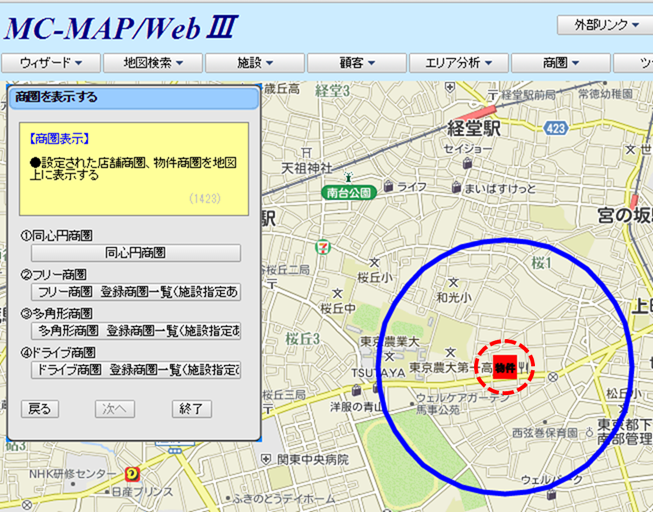Viewport: 653px width, 512px height.
Task: Open the ウィザード dropdown menu
Action: point(51,63)
